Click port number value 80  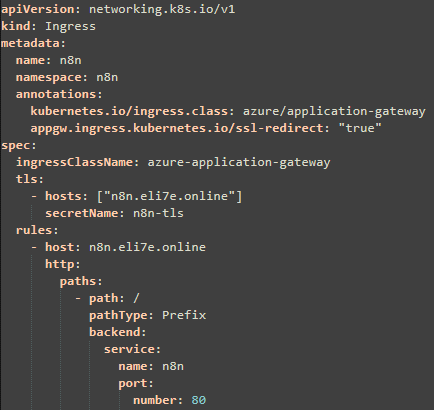click(199, 400)
